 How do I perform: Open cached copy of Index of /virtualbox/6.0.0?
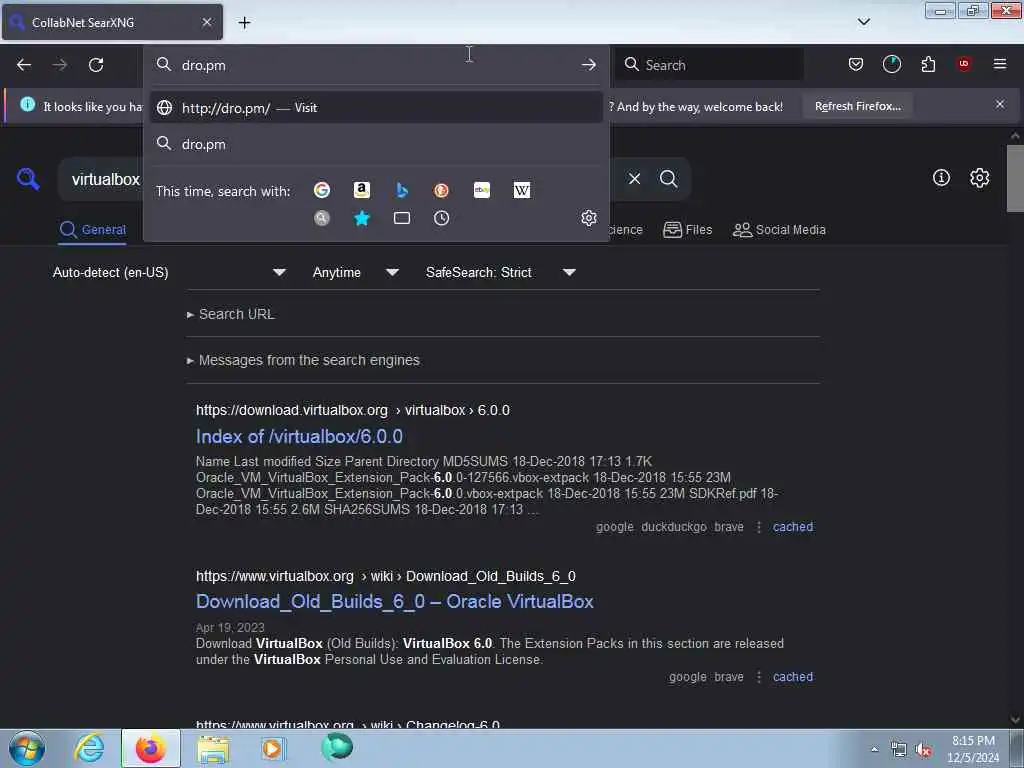[793, 527]
